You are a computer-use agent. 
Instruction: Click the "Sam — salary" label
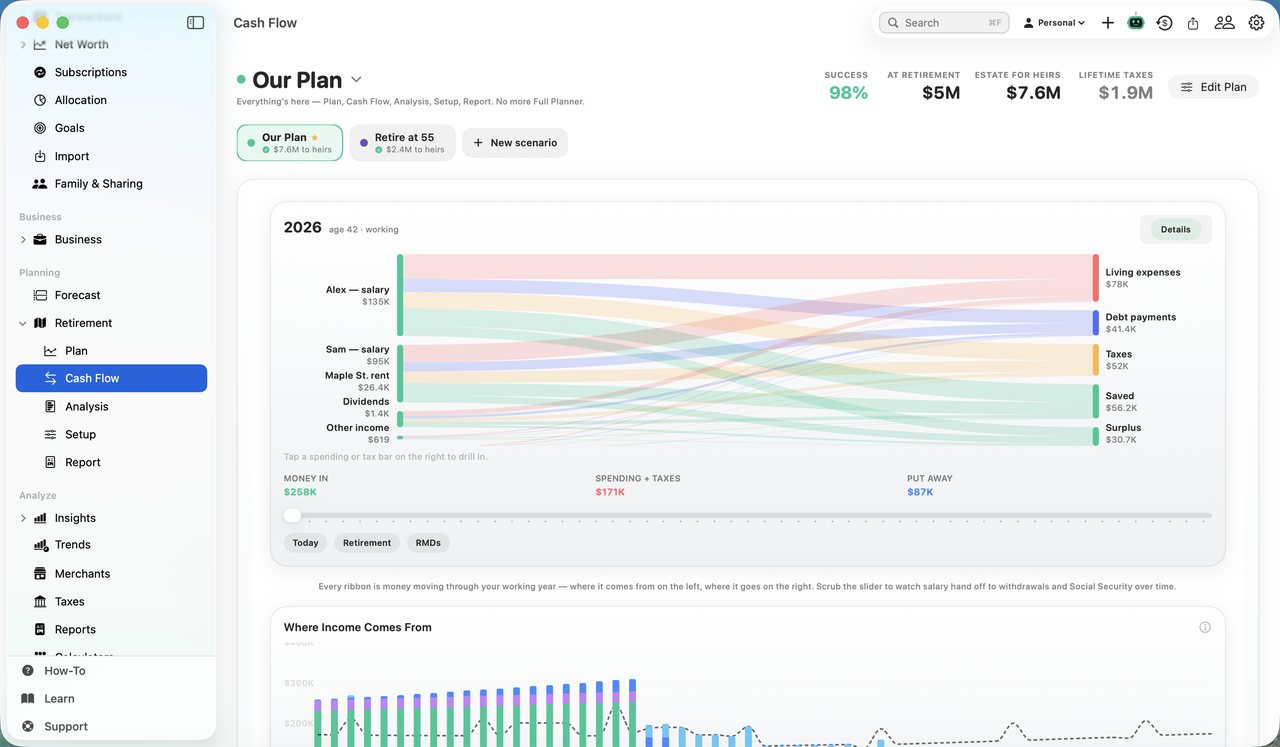[x=357, y=350]
